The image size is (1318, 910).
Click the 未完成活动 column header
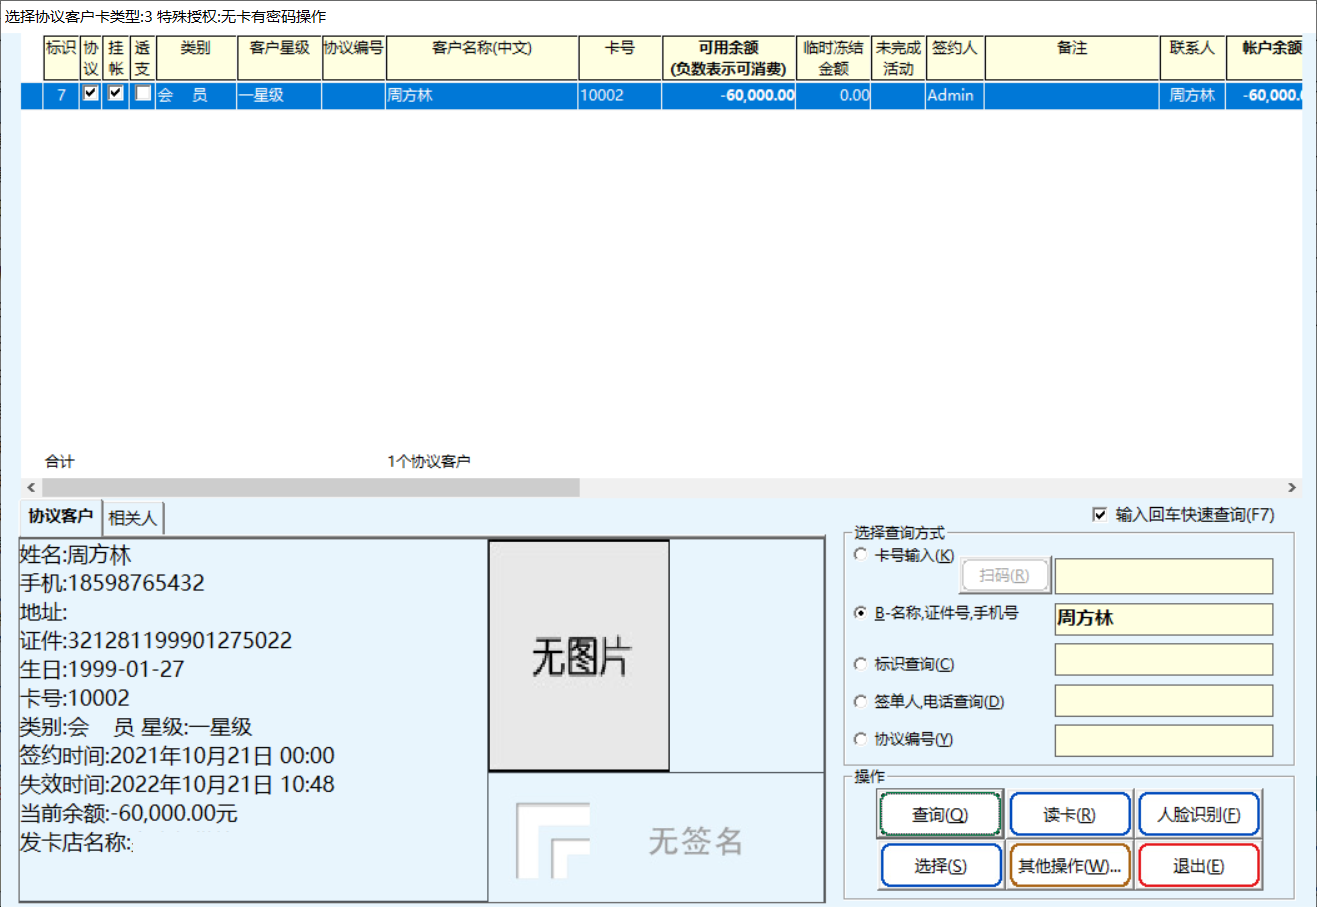tap(898, 58)
